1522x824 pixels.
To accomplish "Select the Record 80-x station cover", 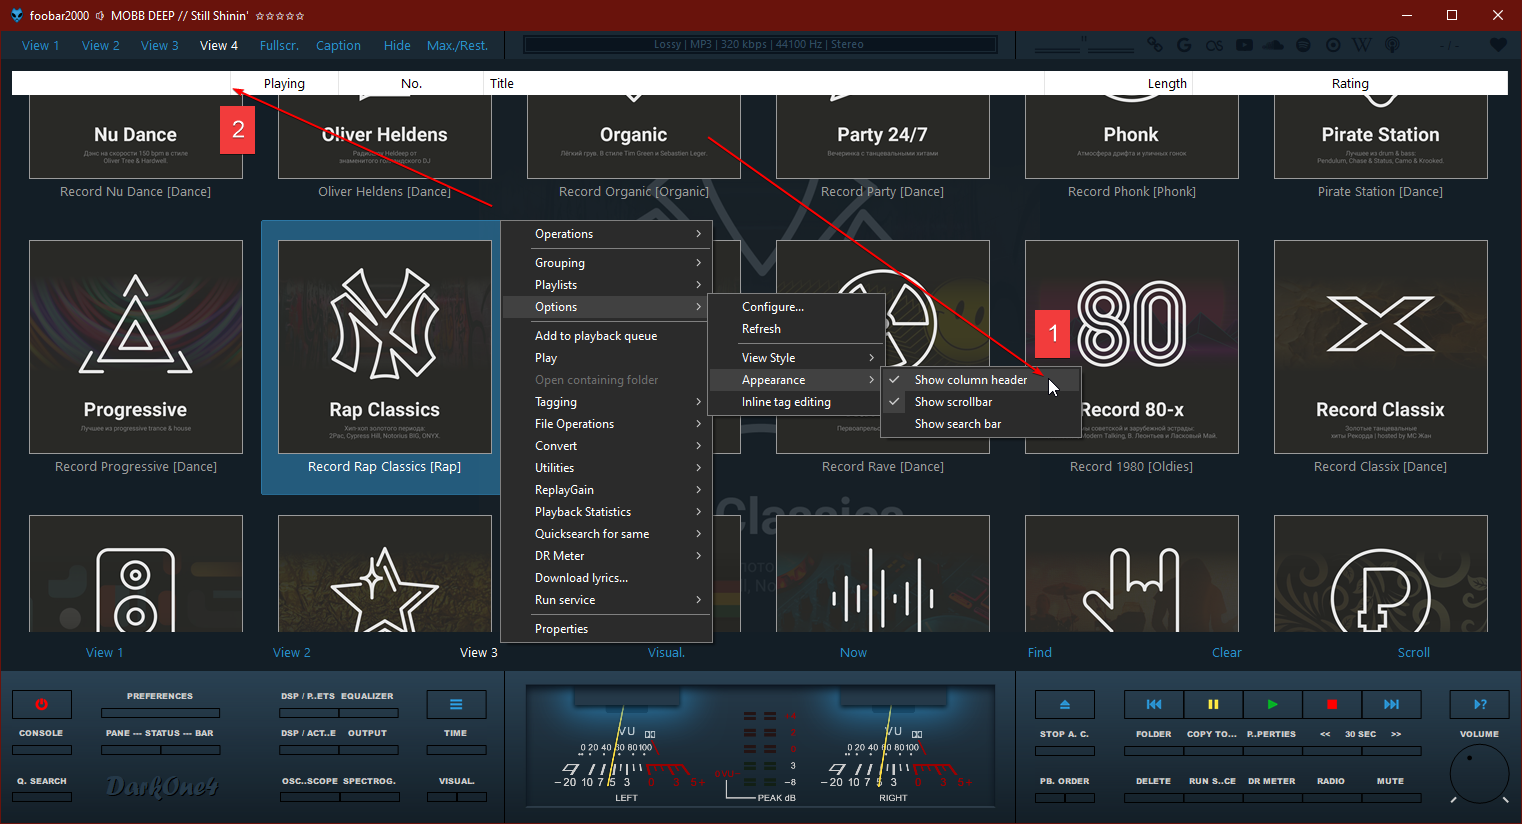I will (x=1132, y=347).
